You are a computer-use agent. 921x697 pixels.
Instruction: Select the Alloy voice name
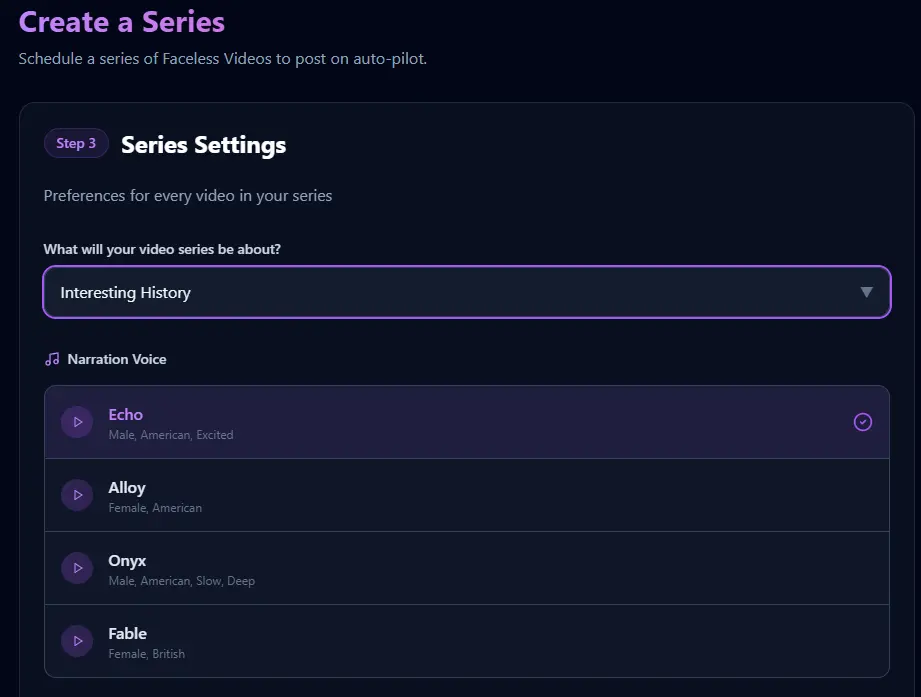(x=127, y=488)
